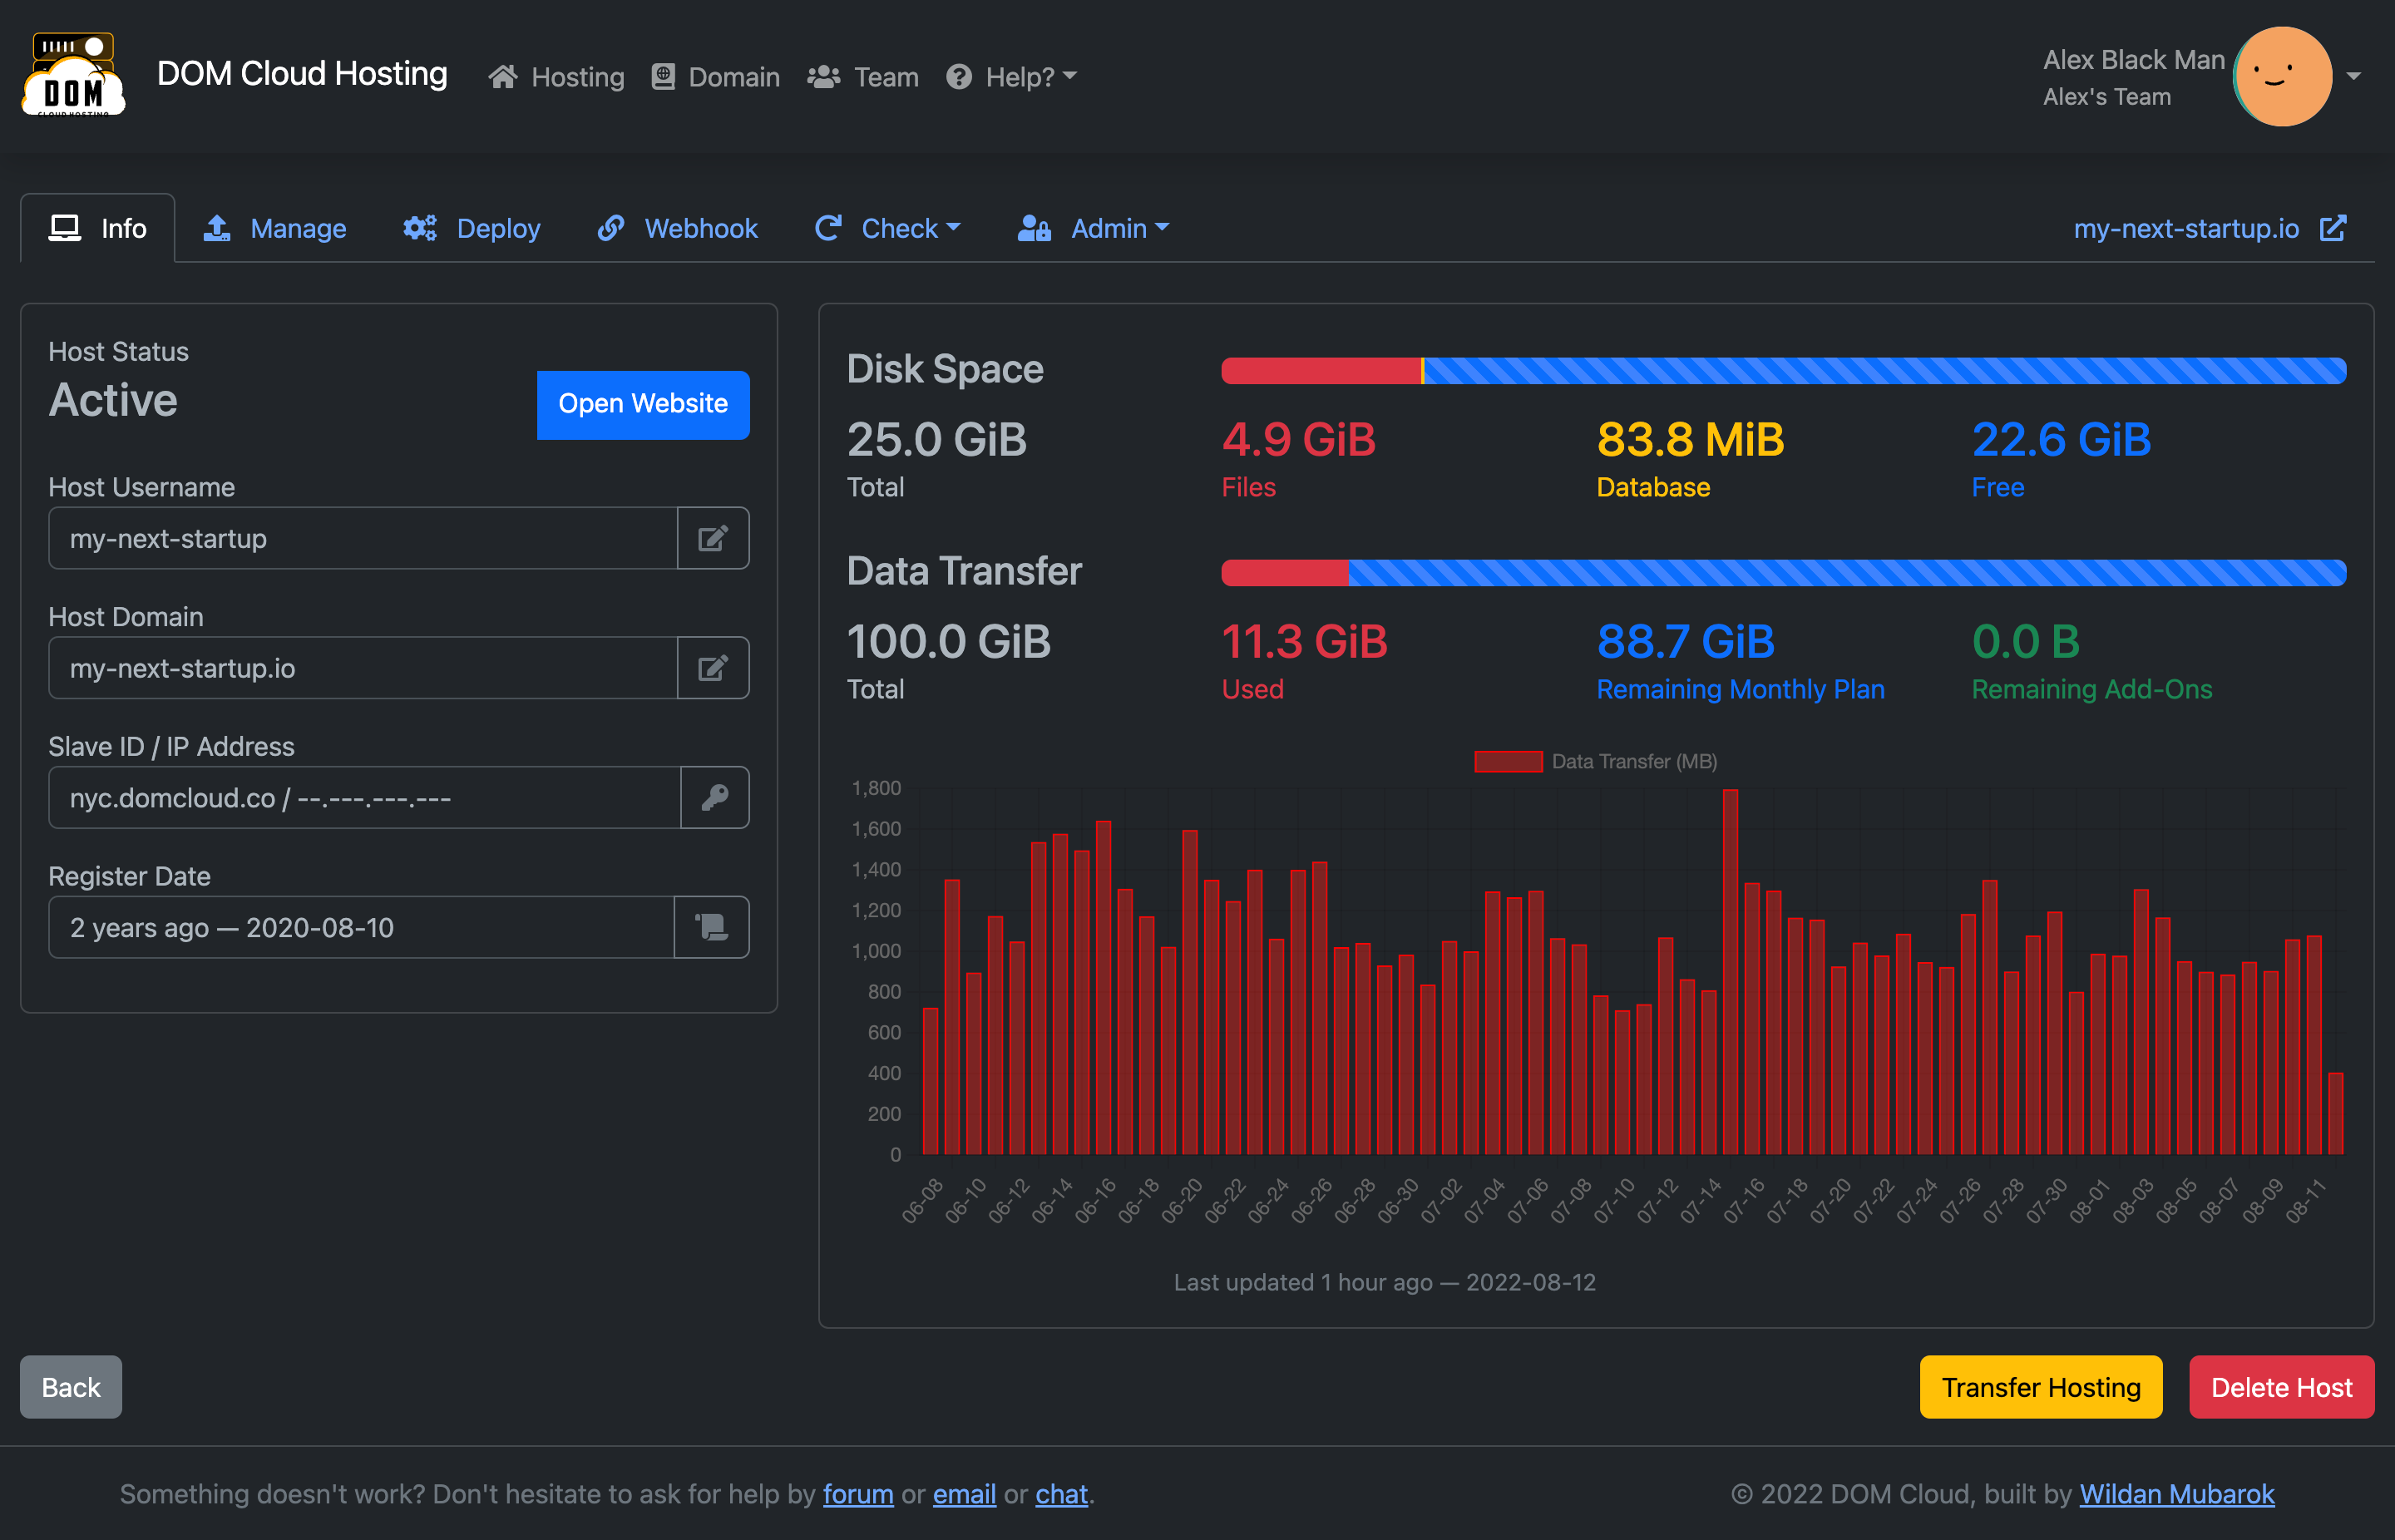Image resolution: width=2395 pixels, height=1540 pixels.
Task: Go to Domain in the navbar
Action: pyautogui.click(x=715, y=77)
